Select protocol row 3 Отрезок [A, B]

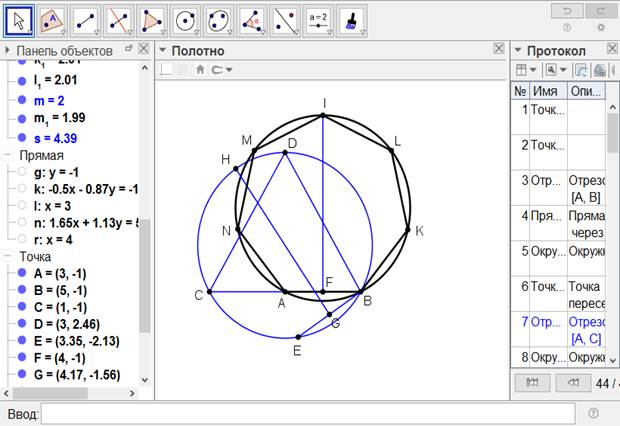pos(558,188)
